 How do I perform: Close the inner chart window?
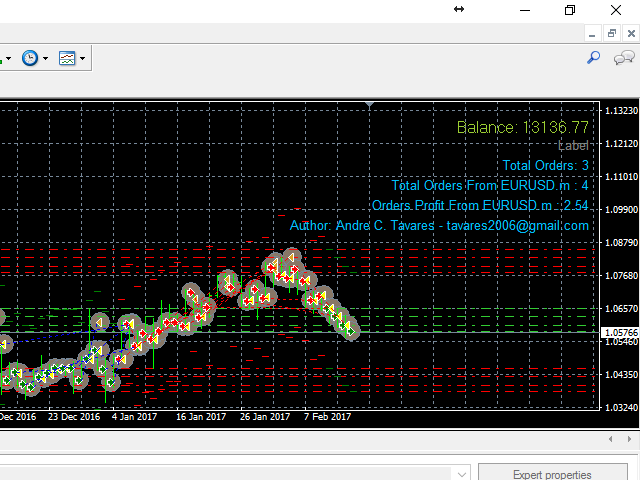(629, 33)
